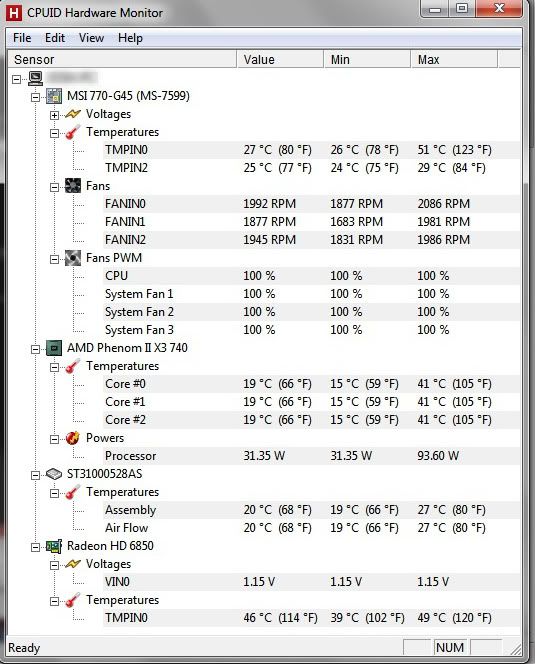Click the red CPUID H title bar icon
The width and height of the screenshot is (535, 664).
click(14, 13)
